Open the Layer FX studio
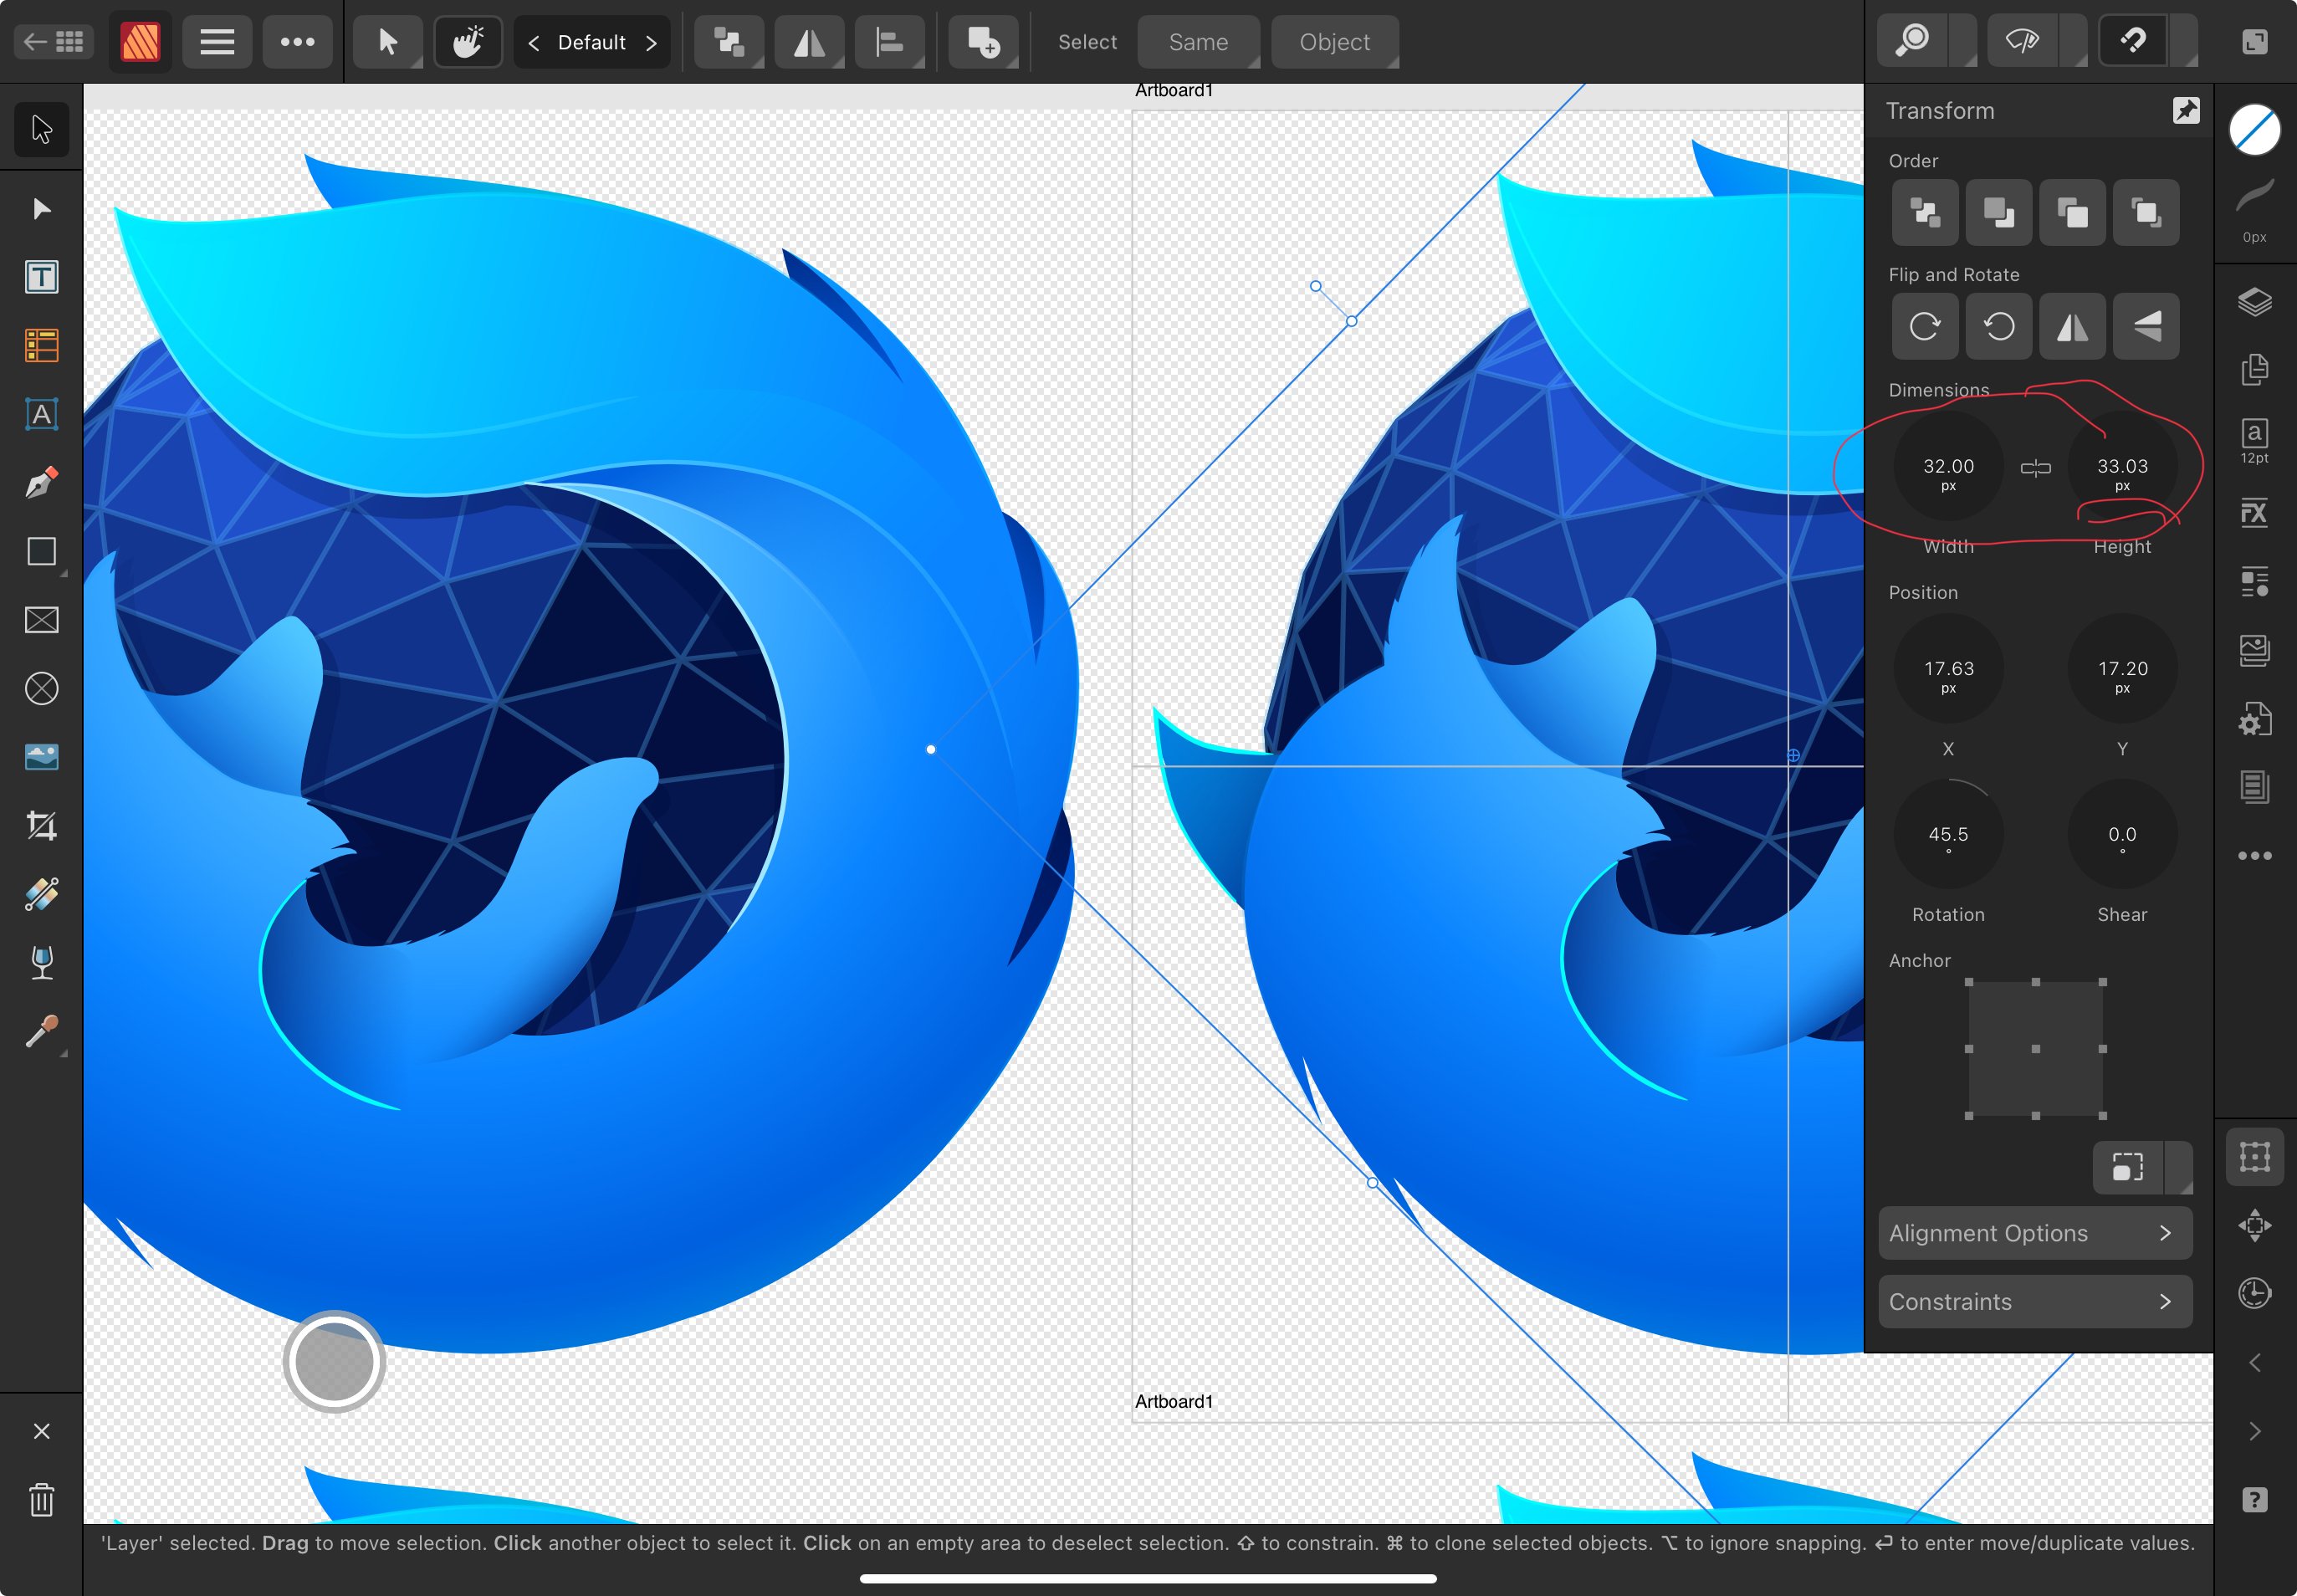The width and height of the screenshot is (2297, 1596). [2254, 514]
